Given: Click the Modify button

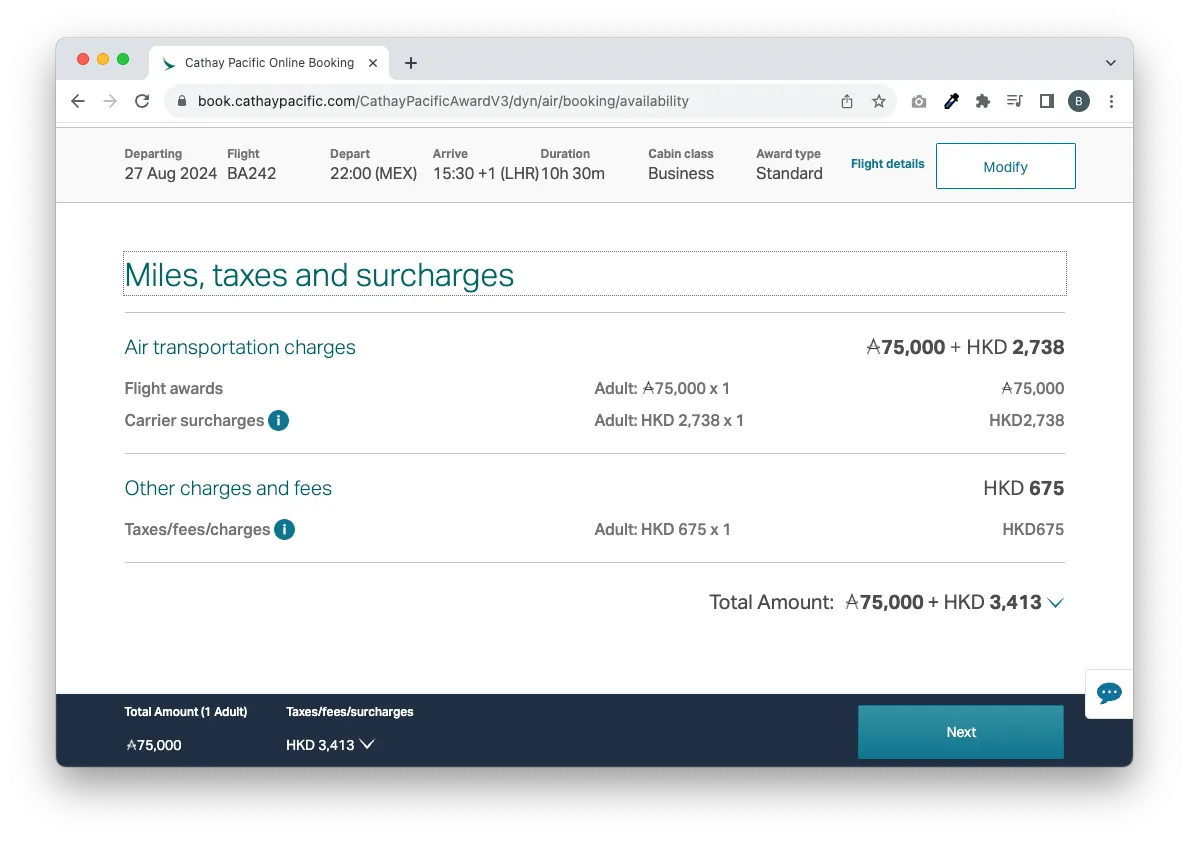Looking at the screenshot, I should point(1005,166).
